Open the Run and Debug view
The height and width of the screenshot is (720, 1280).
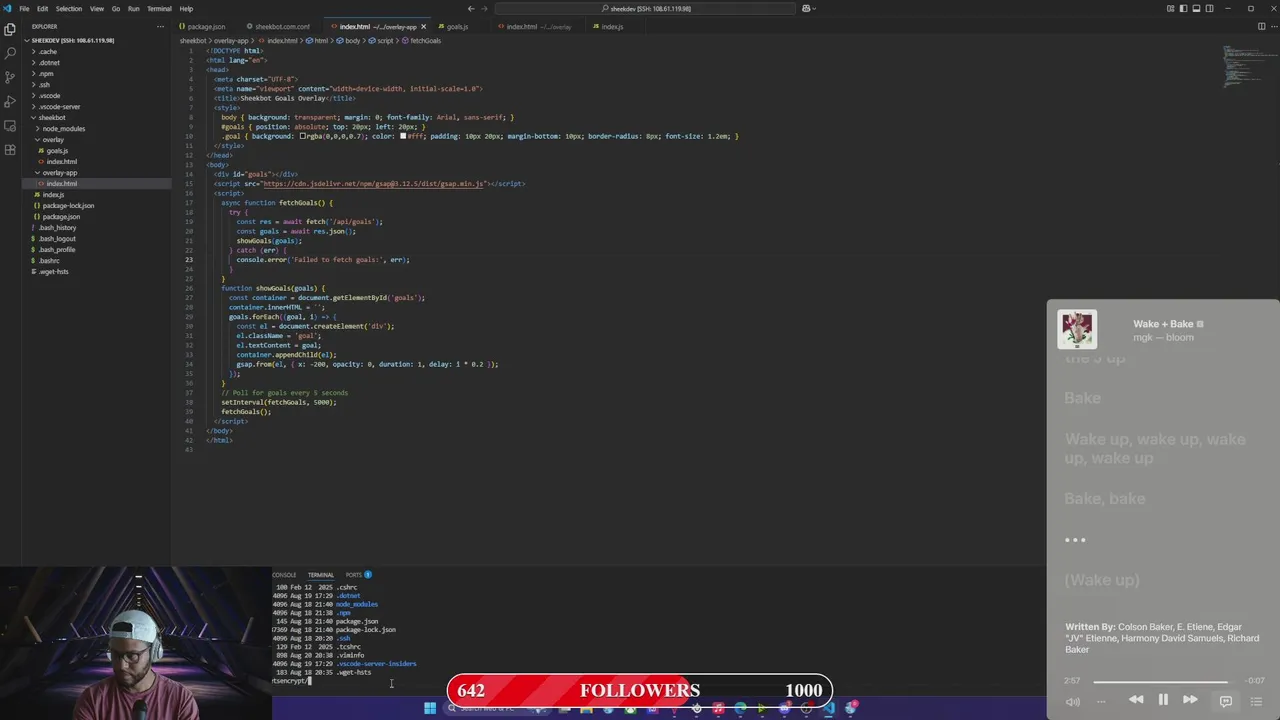pyautogui.click(x=10, y=101)
